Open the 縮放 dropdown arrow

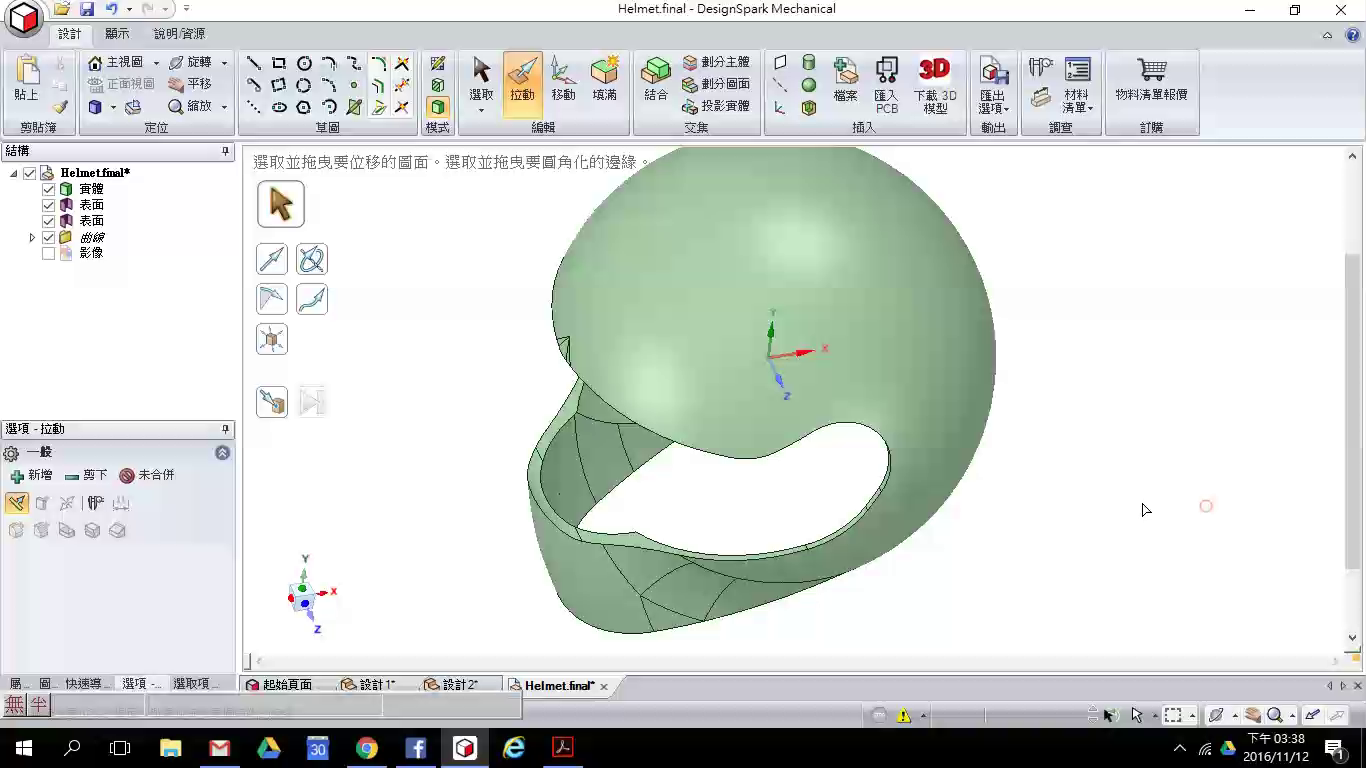tap(224, 106)
